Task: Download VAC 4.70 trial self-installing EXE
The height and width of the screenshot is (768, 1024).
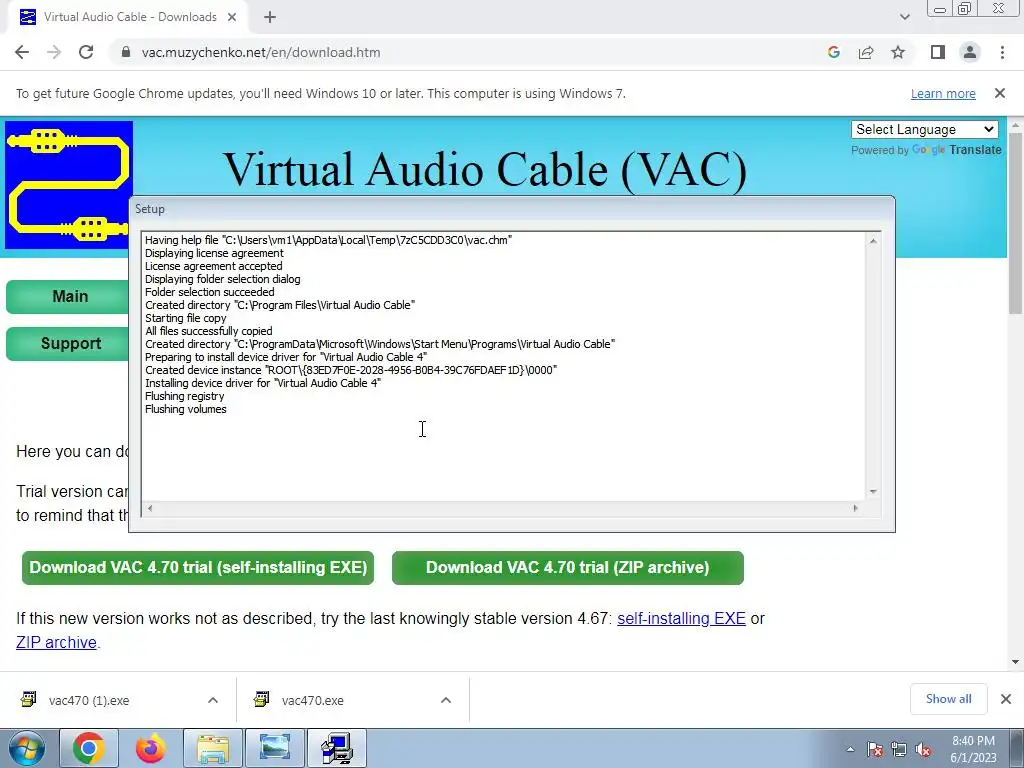Action: point(198,568)
